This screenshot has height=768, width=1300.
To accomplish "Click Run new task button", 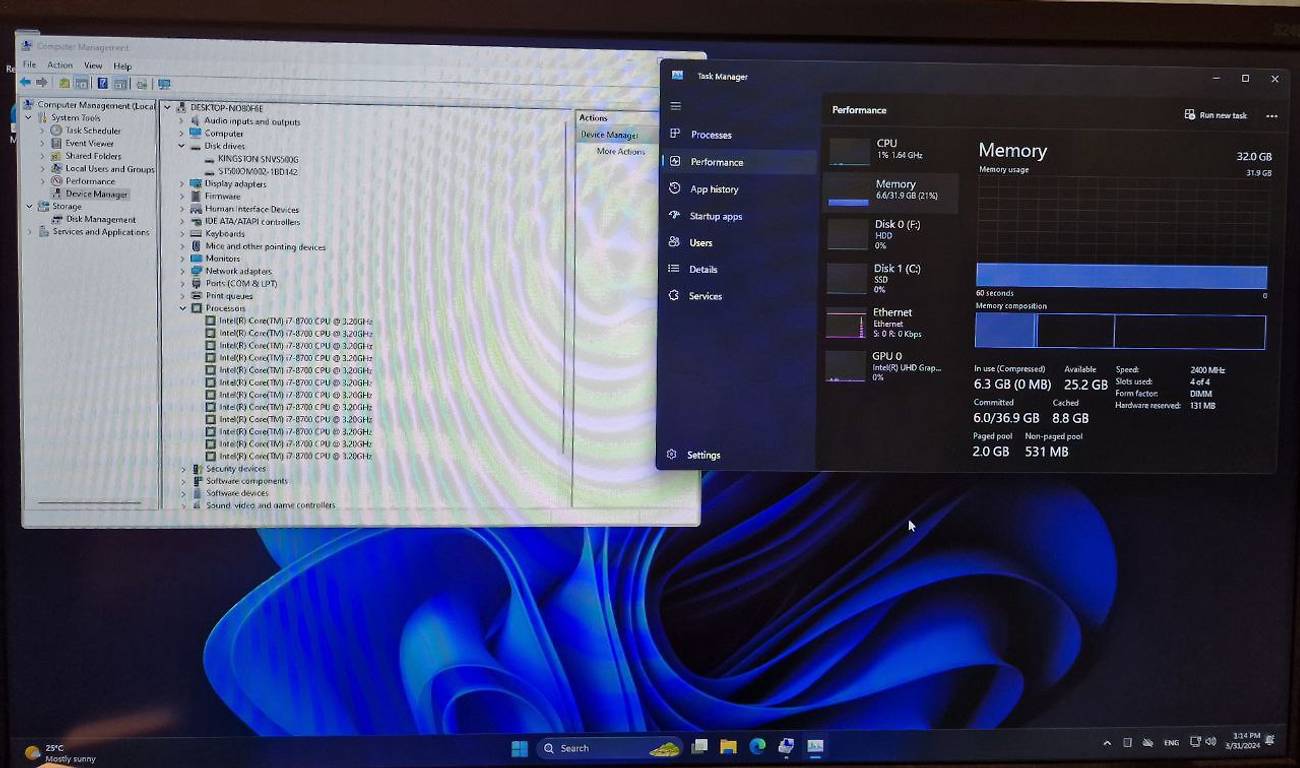I will pyautogui.click(x=1215, y=115).
